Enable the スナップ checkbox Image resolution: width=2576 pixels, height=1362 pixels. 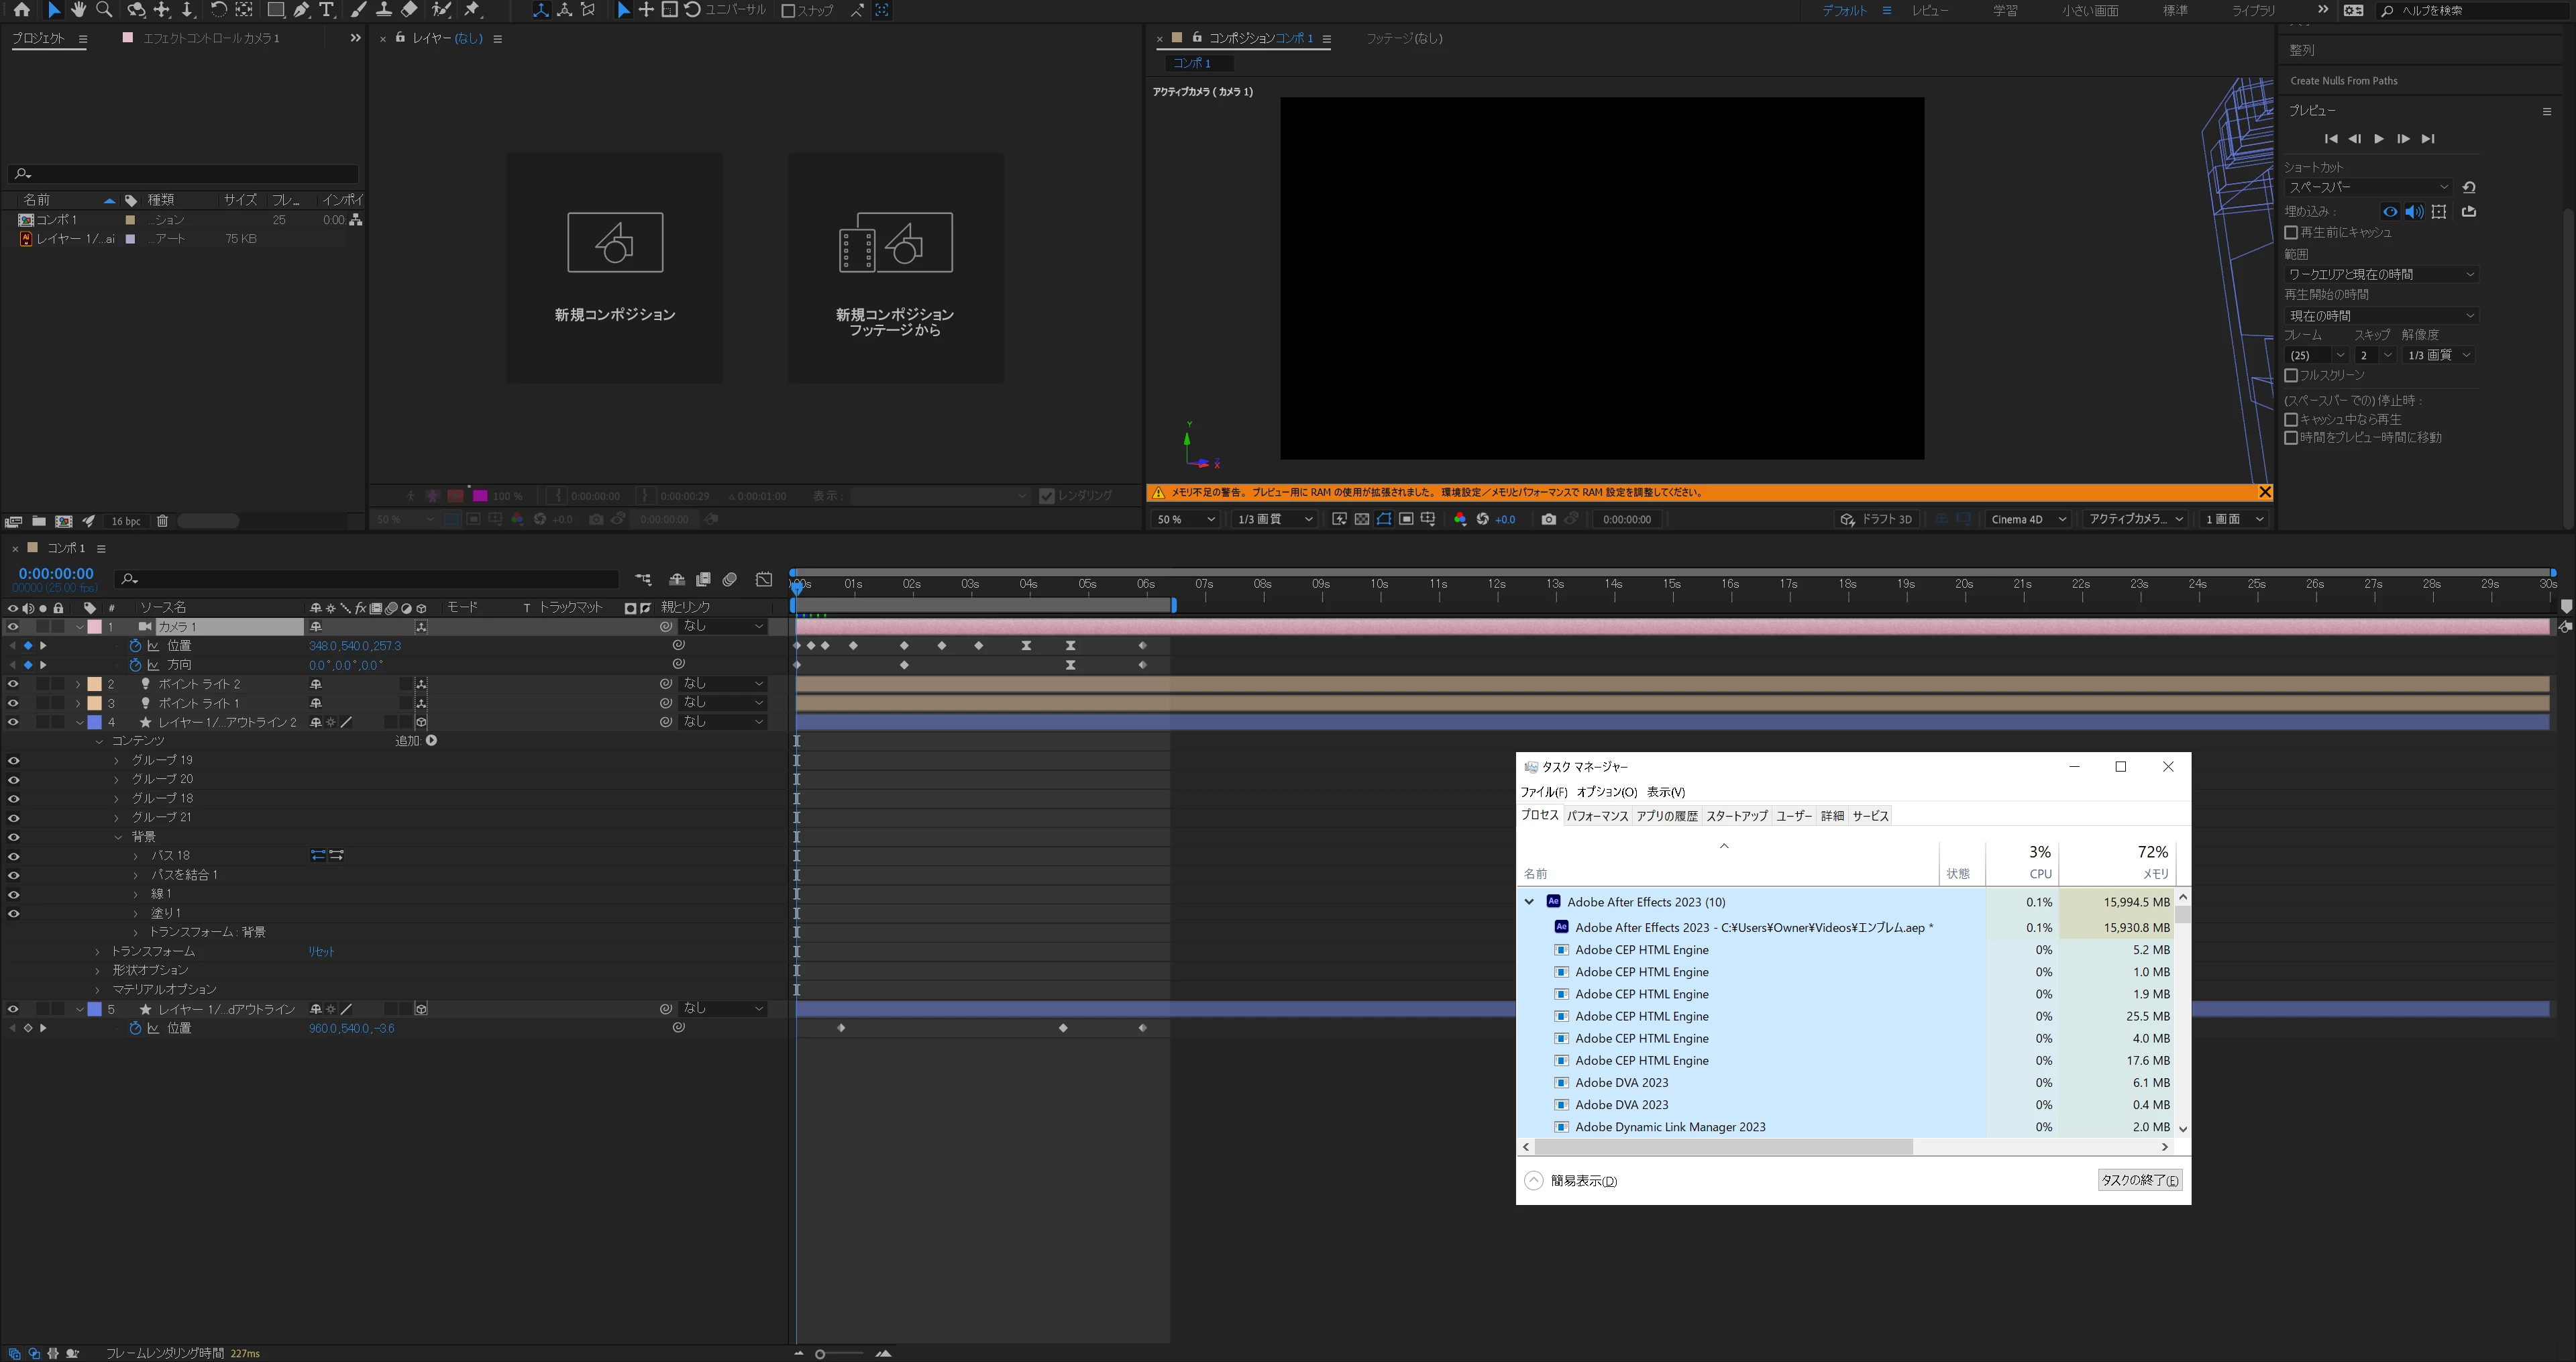click(788, 11)
